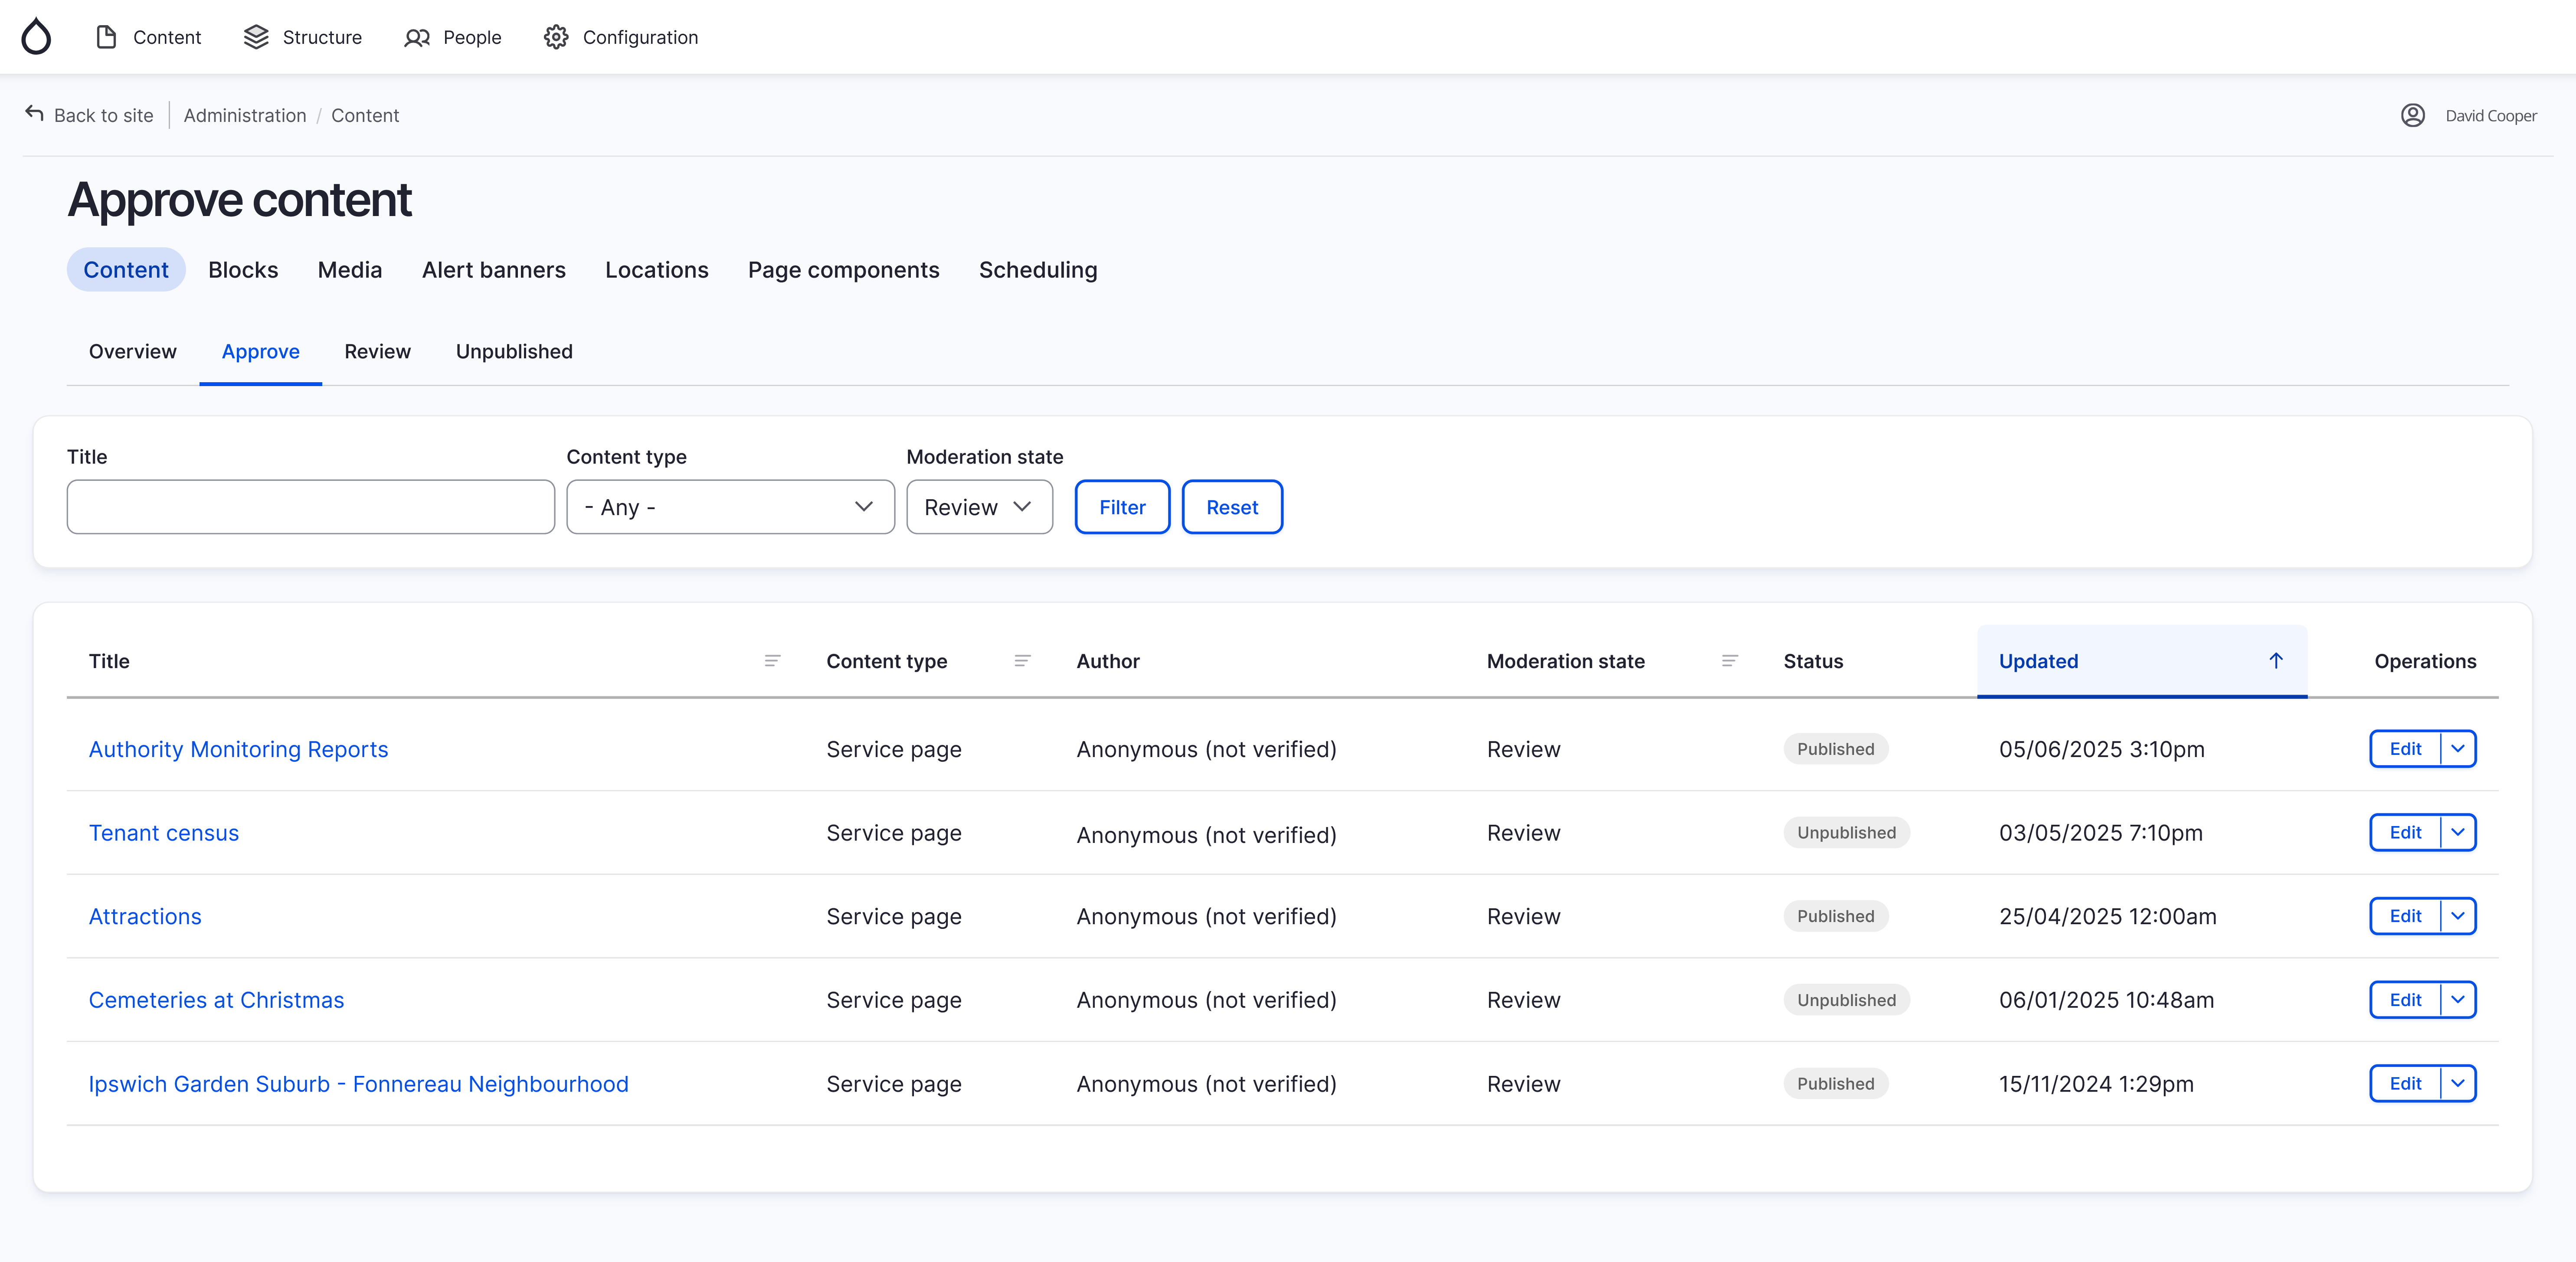
Task: Expand operations dropdown for Tenant census row
Action: (x=2457, y=833)
